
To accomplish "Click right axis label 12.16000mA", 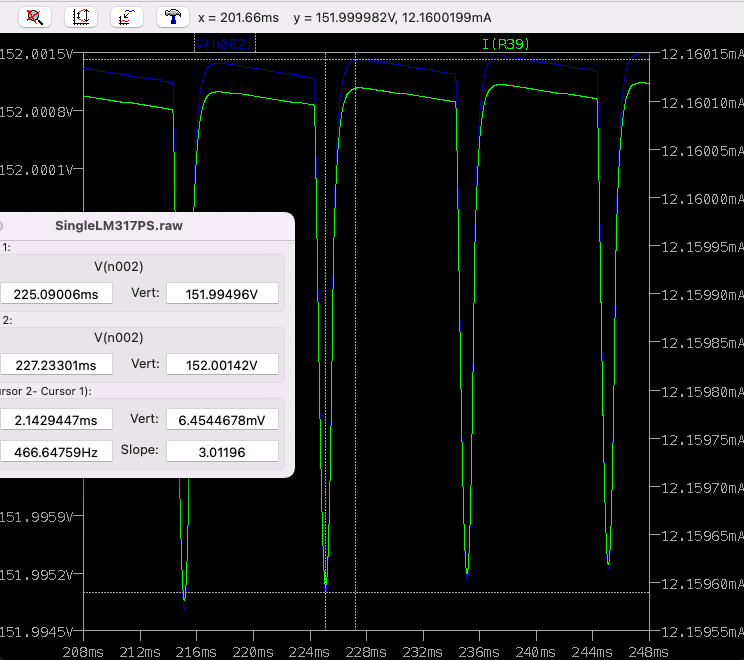I will (702, 199).
